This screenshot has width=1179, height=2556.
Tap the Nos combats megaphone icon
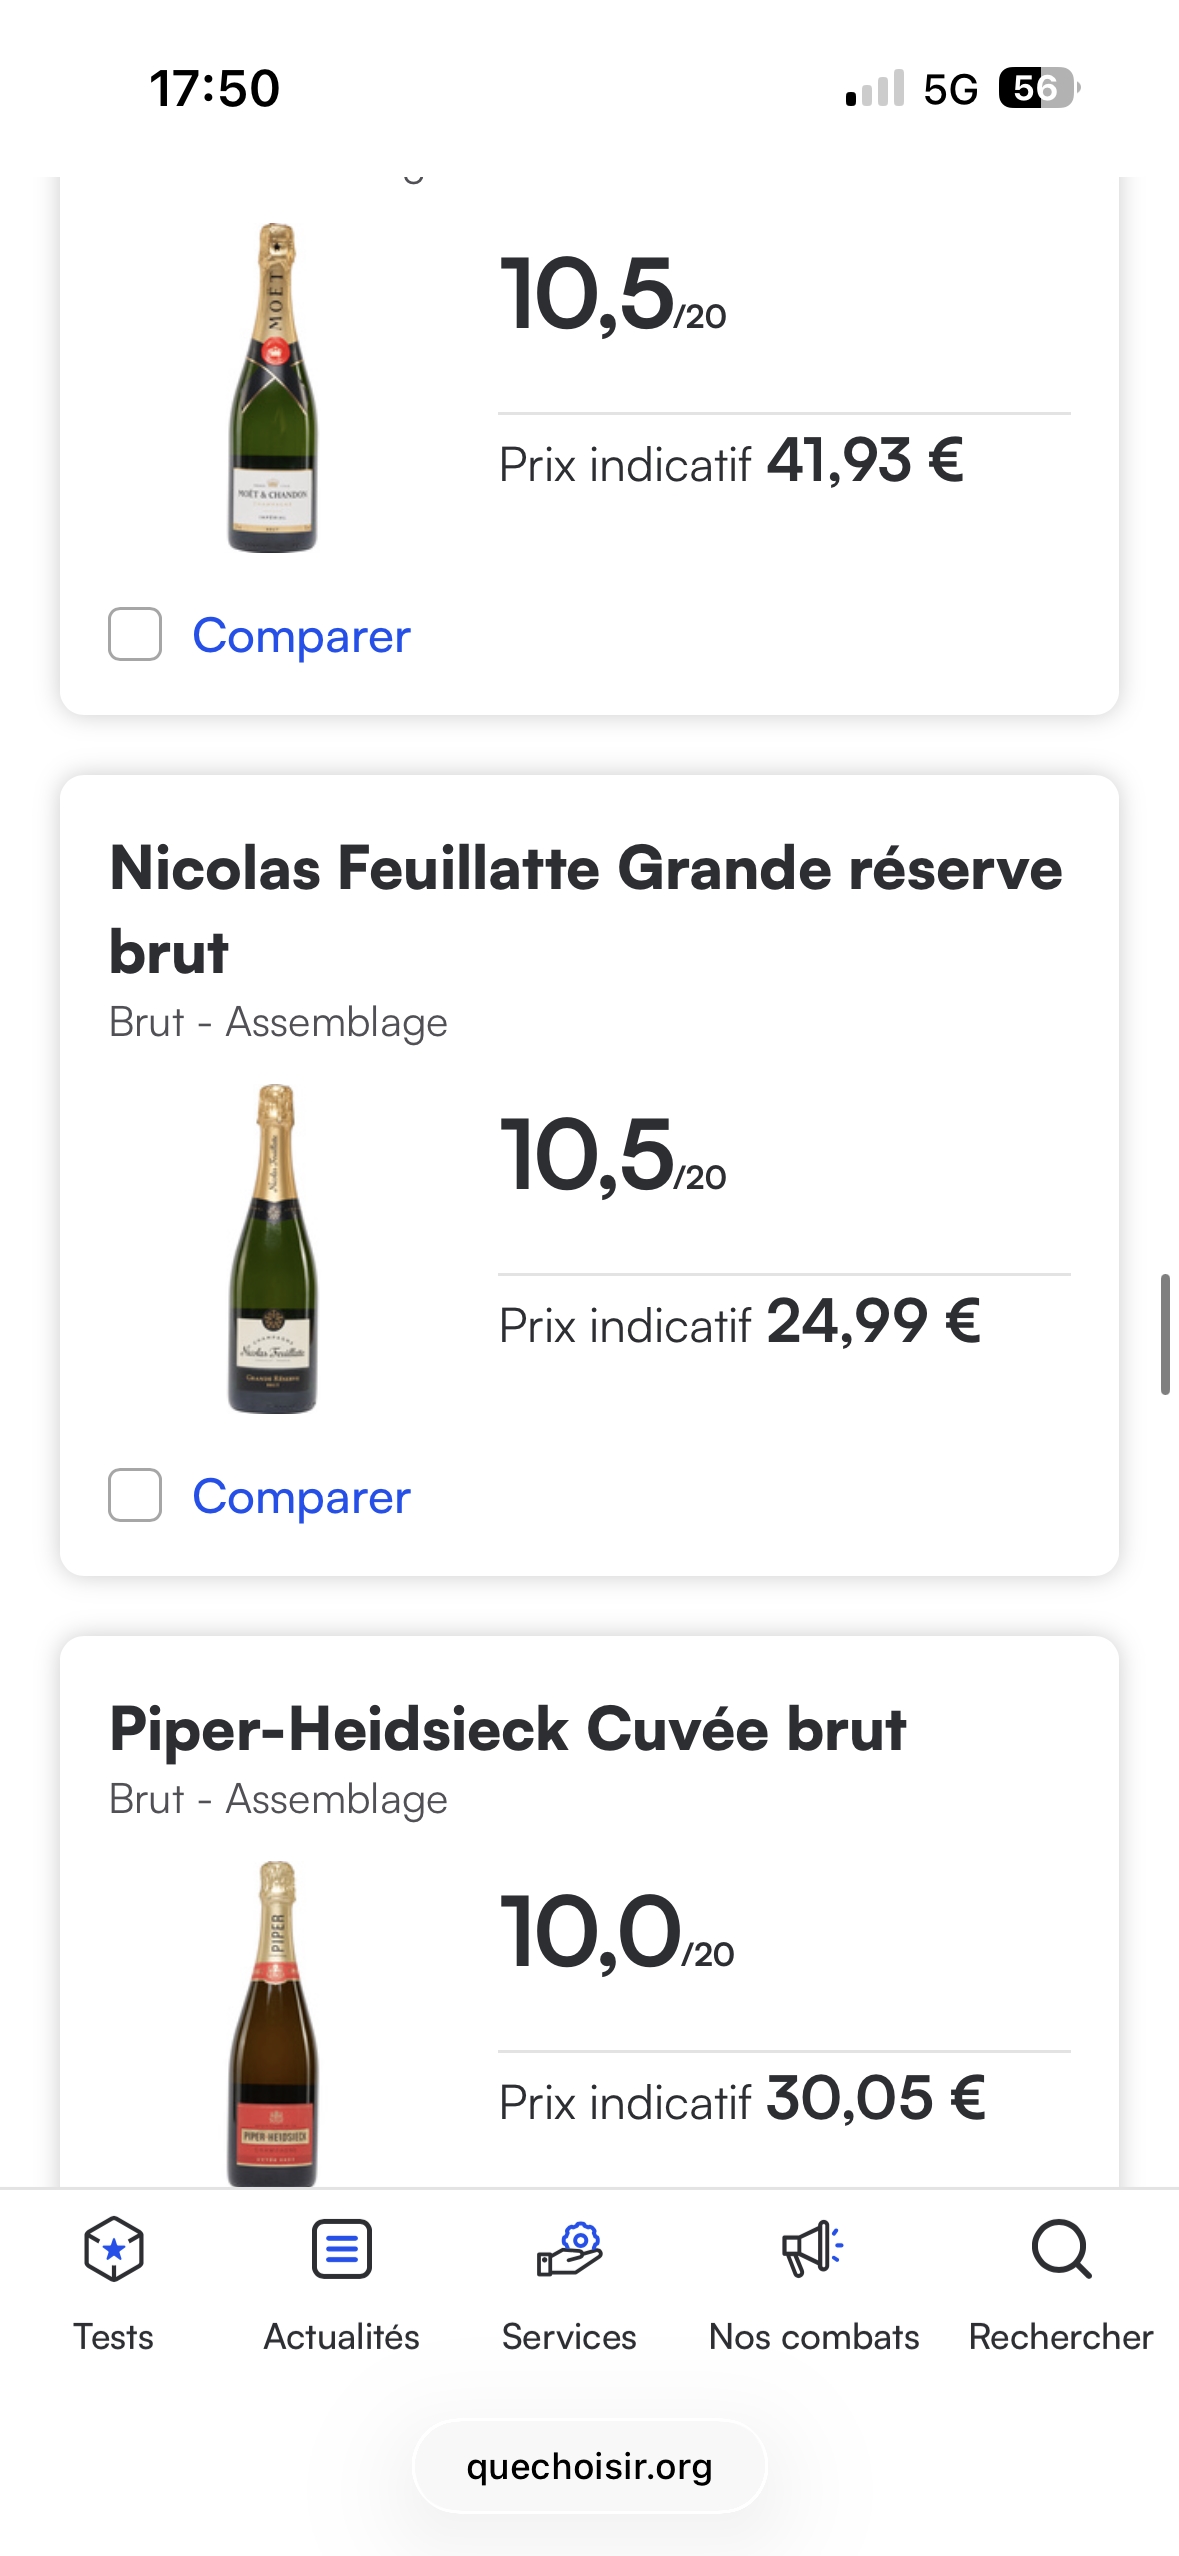pyautogui.click(x=813, y=2250)
